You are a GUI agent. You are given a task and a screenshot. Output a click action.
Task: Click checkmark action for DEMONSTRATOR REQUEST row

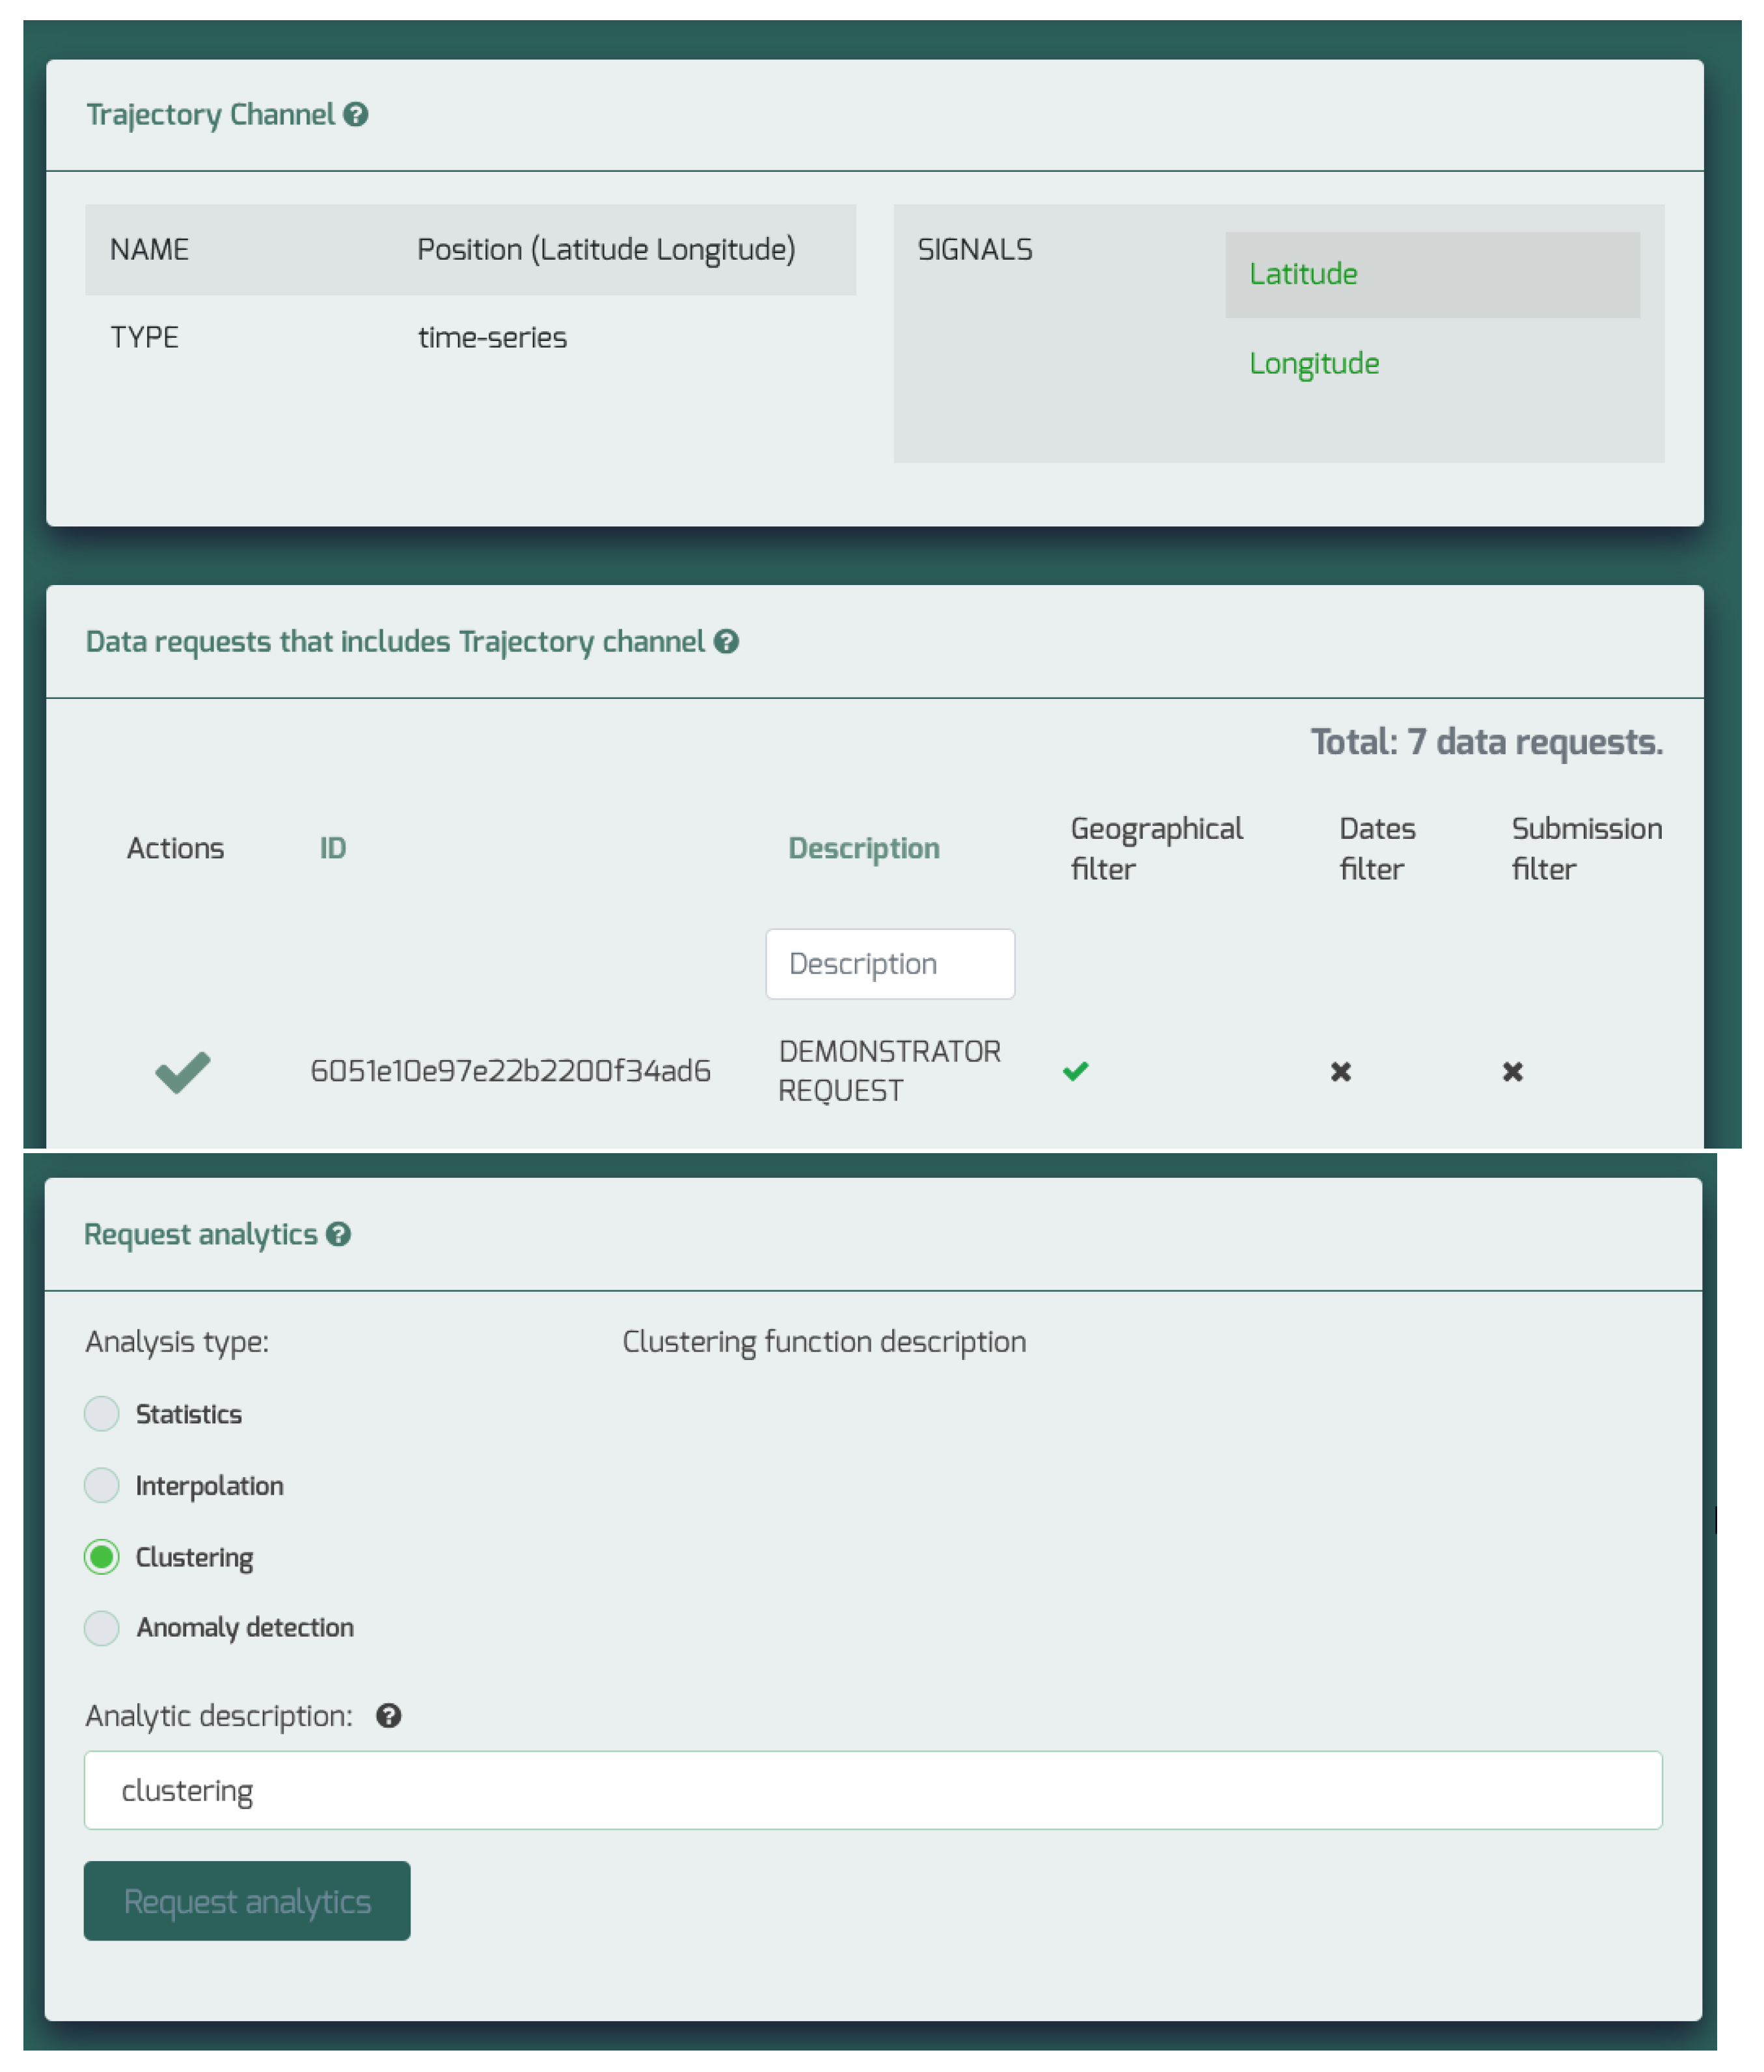[183, 1072]
